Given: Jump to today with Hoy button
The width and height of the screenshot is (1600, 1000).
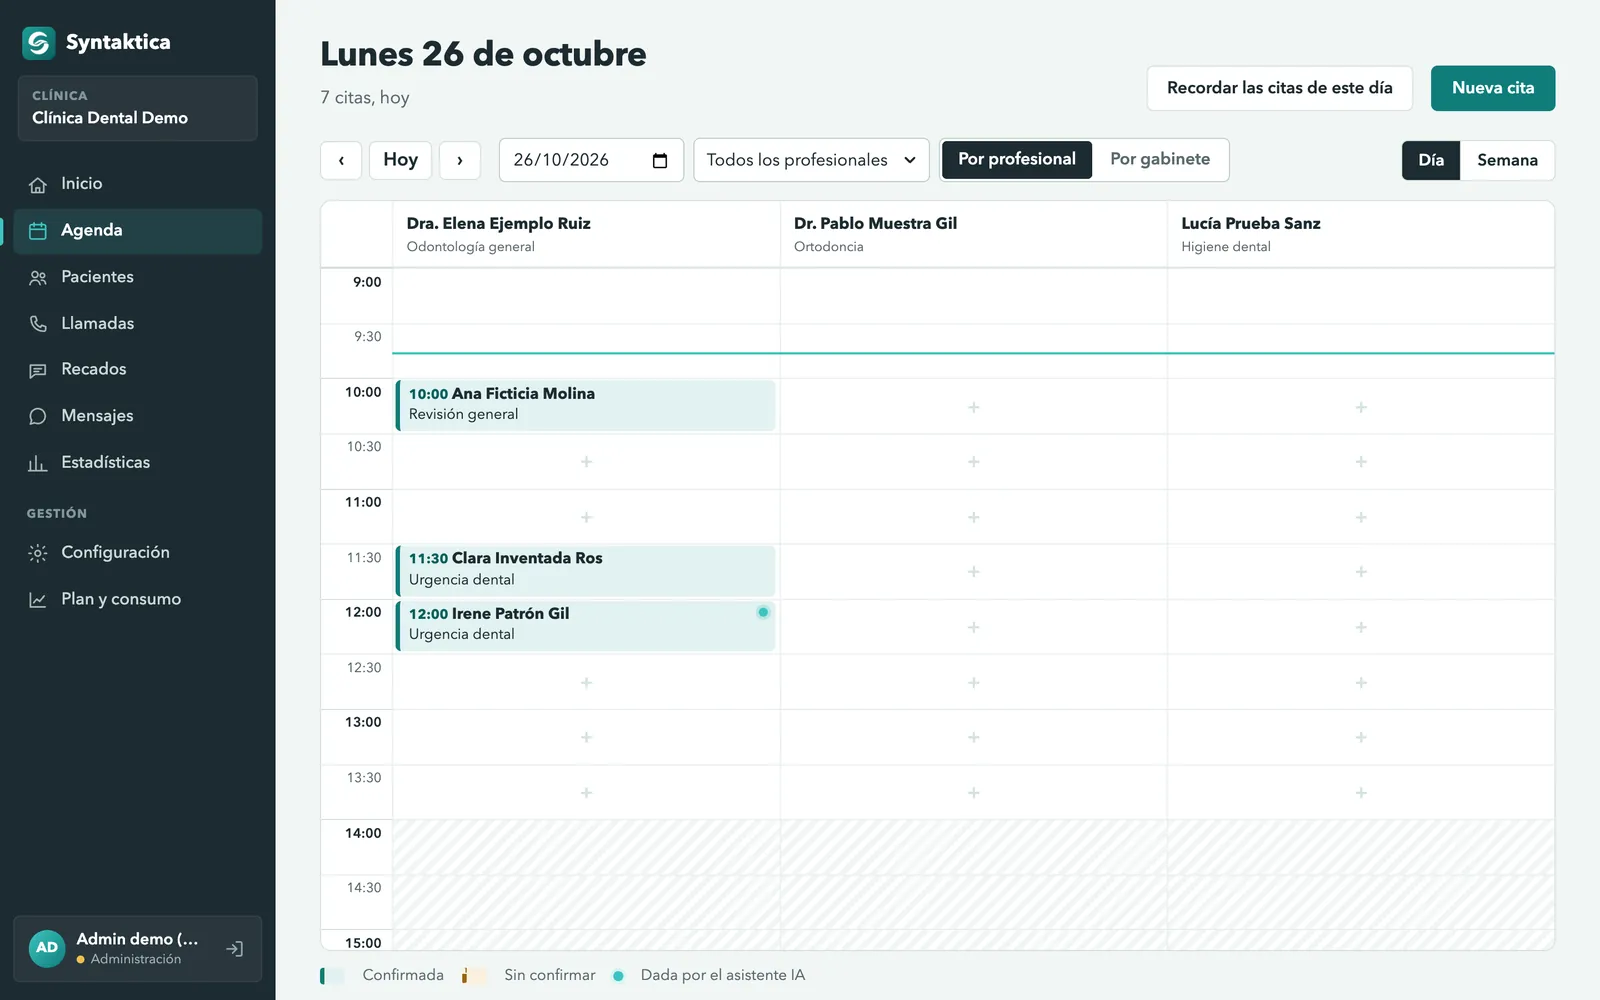Looking at the screenshot, I should coord(400,160).
